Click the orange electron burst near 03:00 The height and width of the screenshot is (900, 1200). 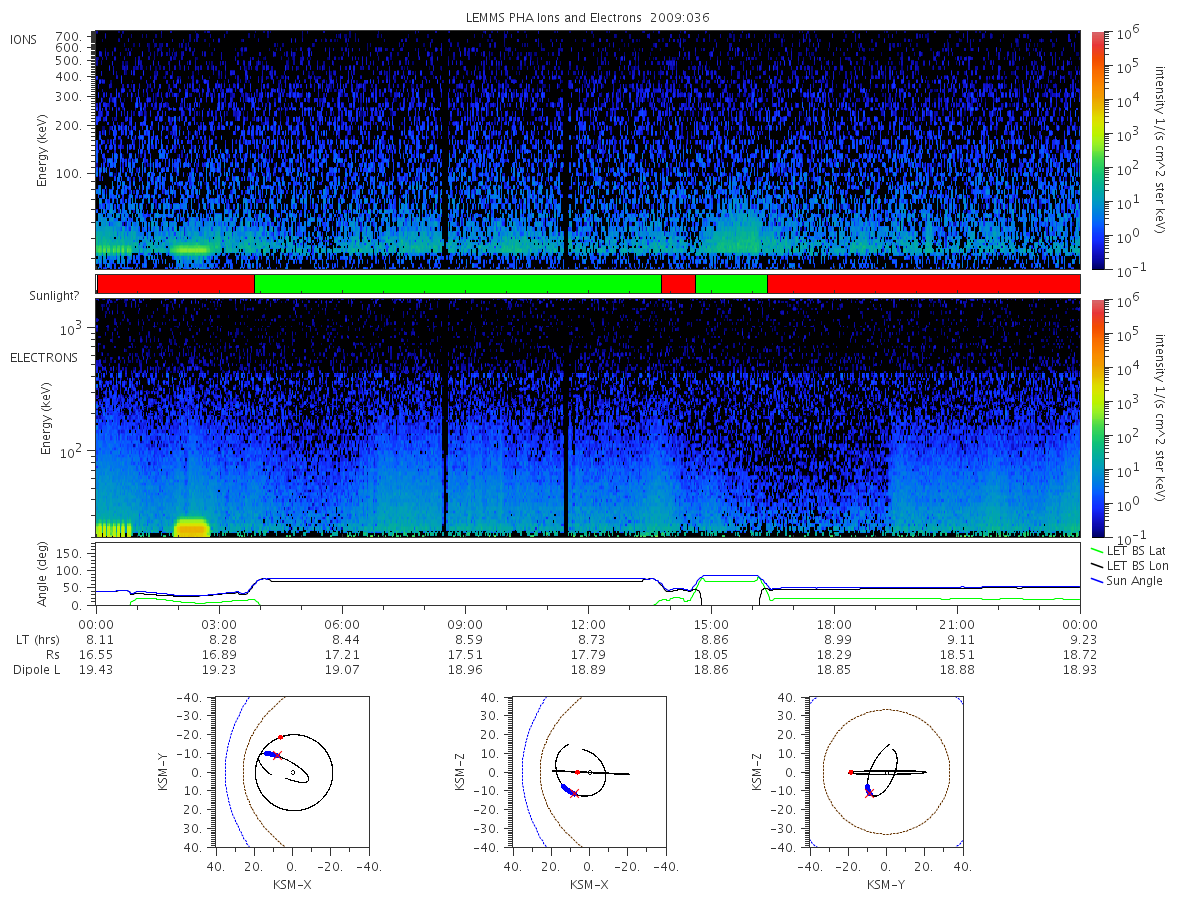tap(192, 528)
